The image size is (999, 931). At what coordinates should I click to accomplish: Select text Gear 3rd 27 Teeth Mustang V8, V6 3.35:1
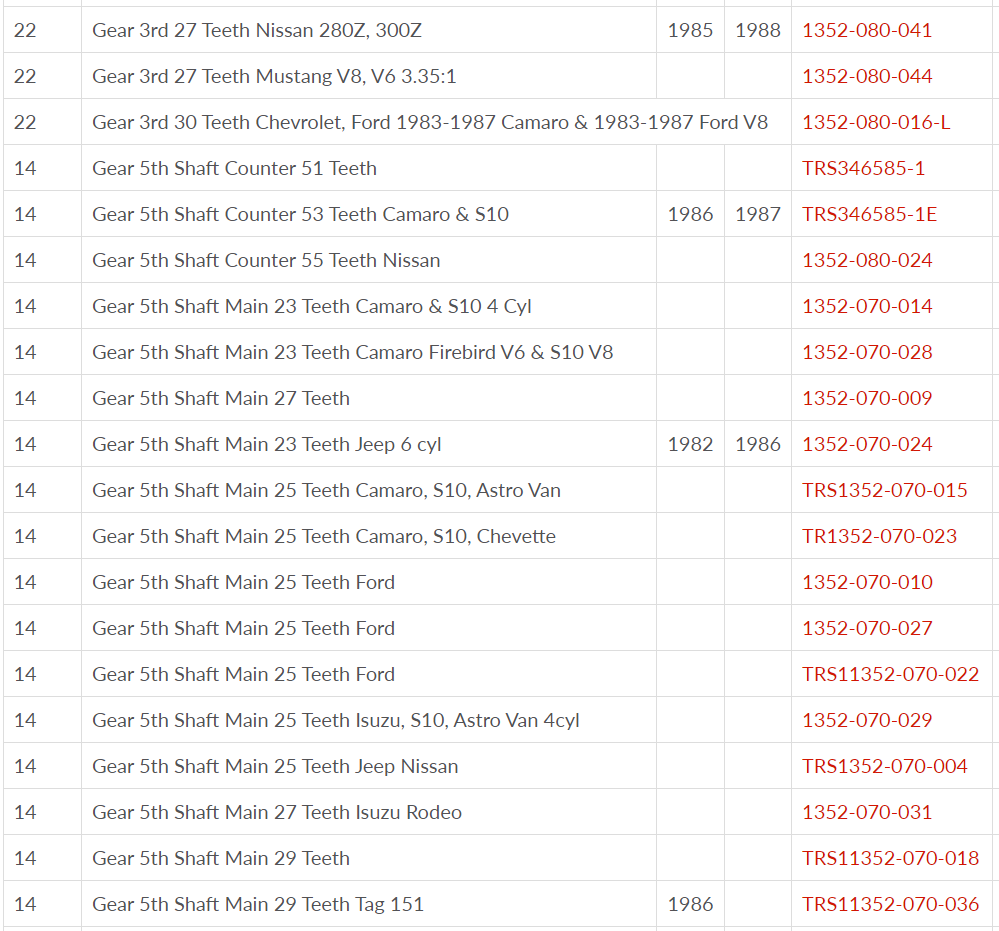(x=274, y=76)
